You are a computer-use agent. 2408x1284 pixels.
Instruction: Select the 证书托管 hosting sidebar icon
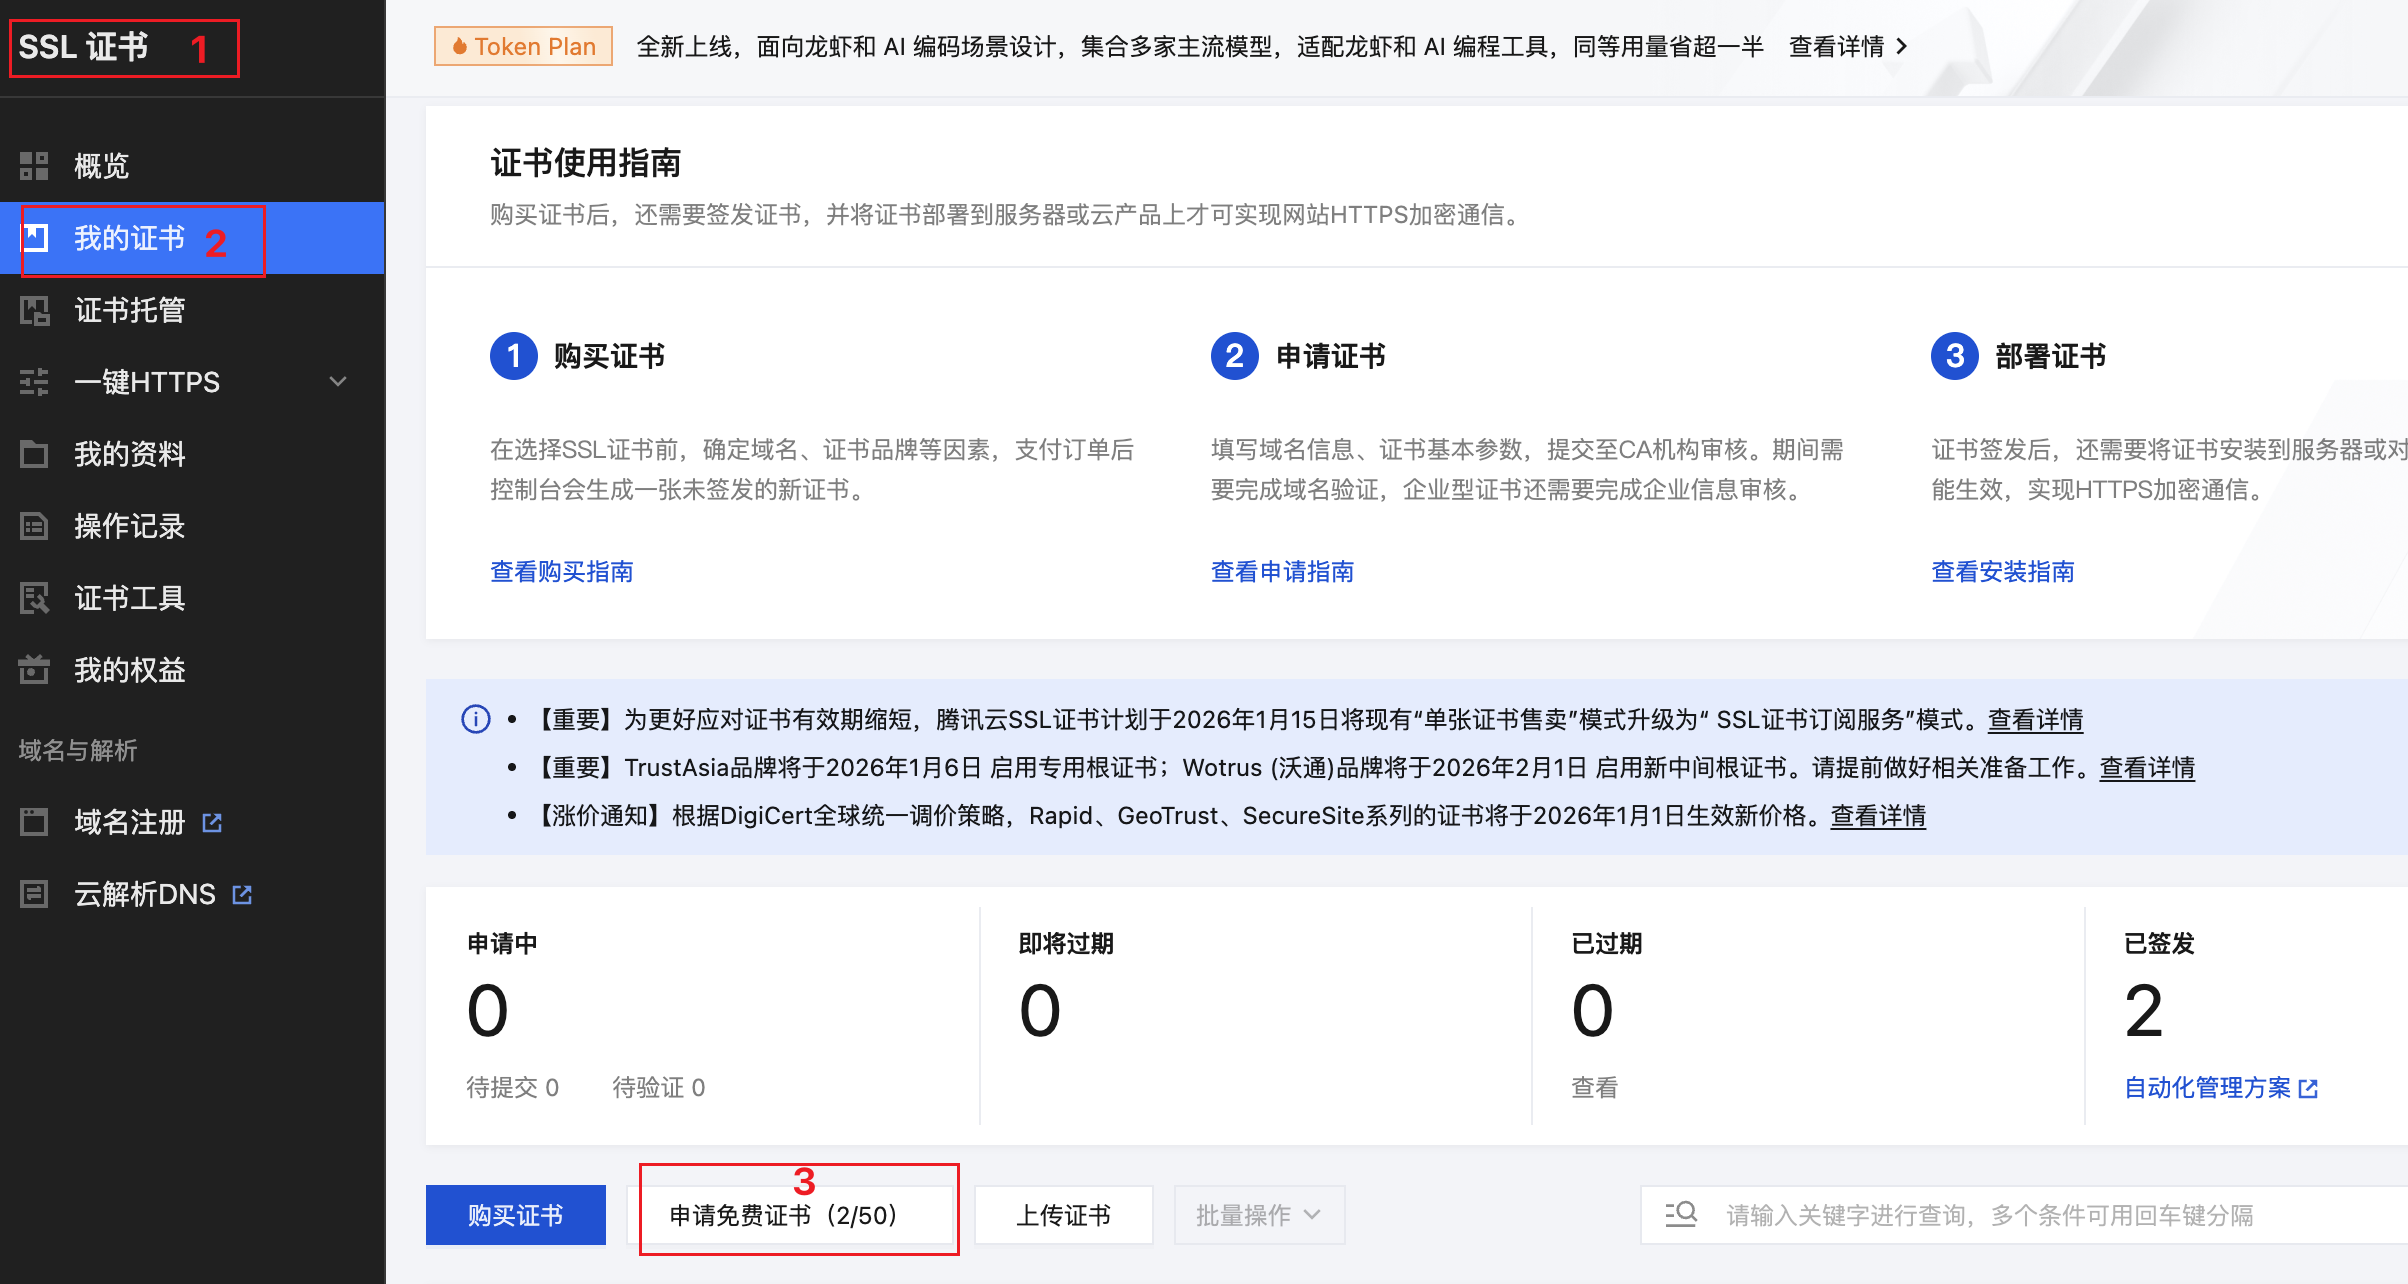[x=35, y=310]
